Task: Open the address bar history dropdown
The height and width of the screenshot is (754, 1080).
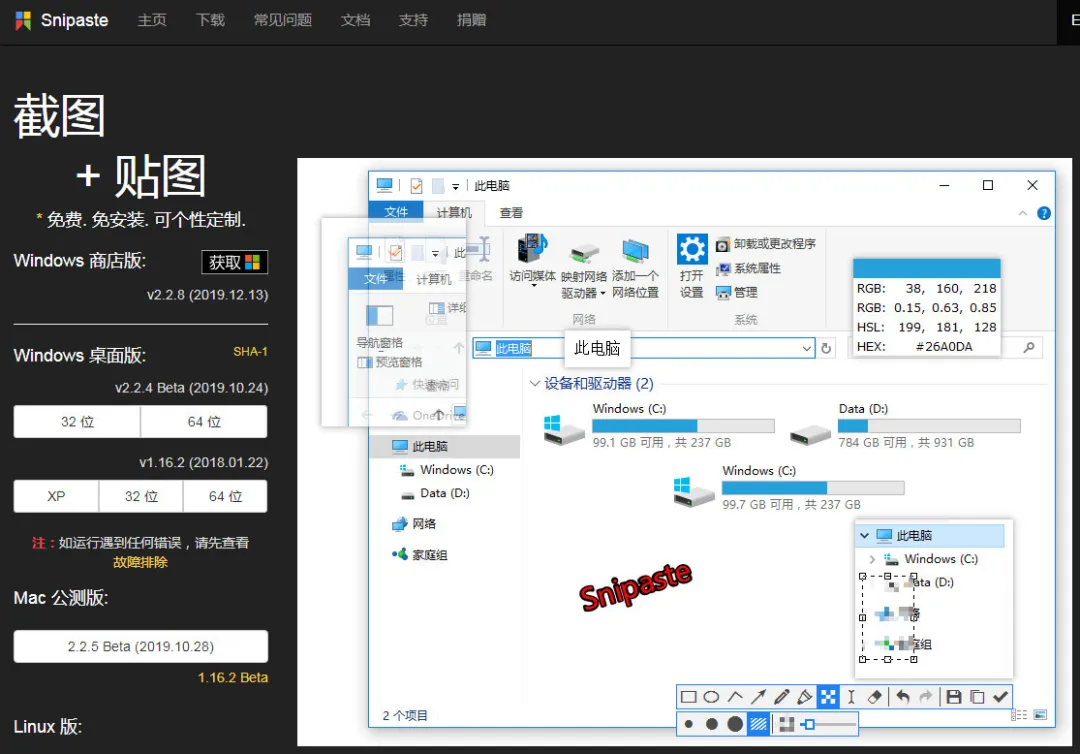Action: 807,348
